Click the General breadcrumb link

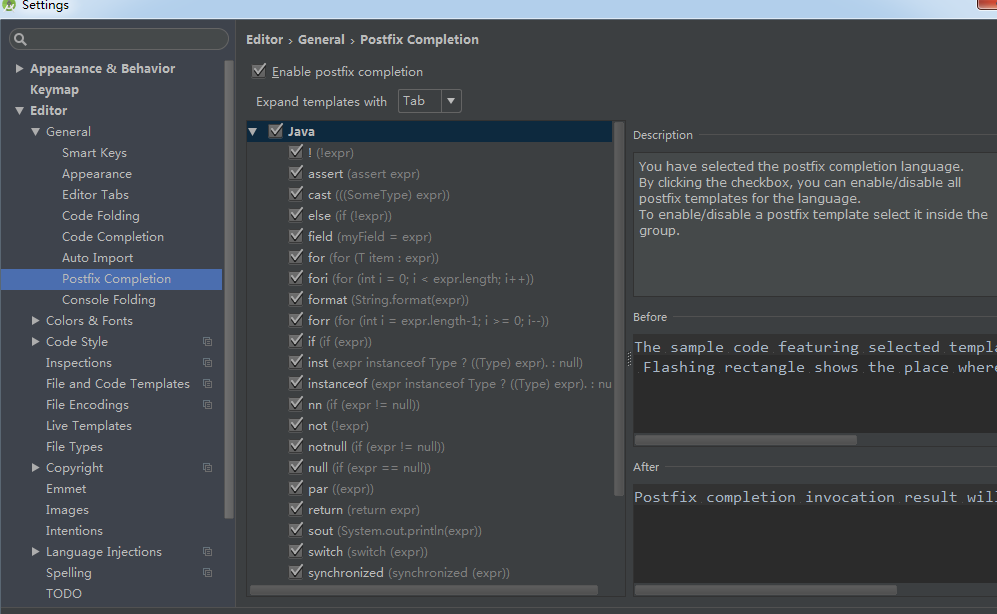(321, 39)
